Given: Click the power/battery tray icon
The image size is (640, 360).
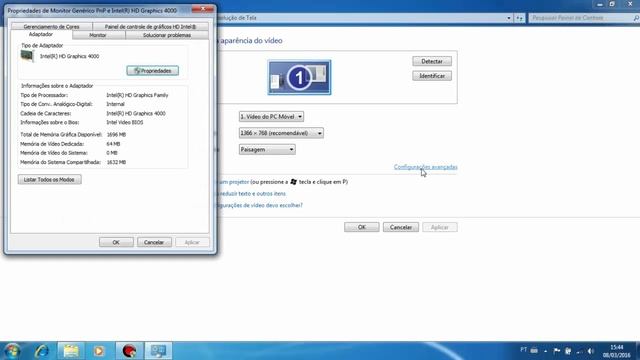Looking at the screenshot, I should tap(568, 351).
